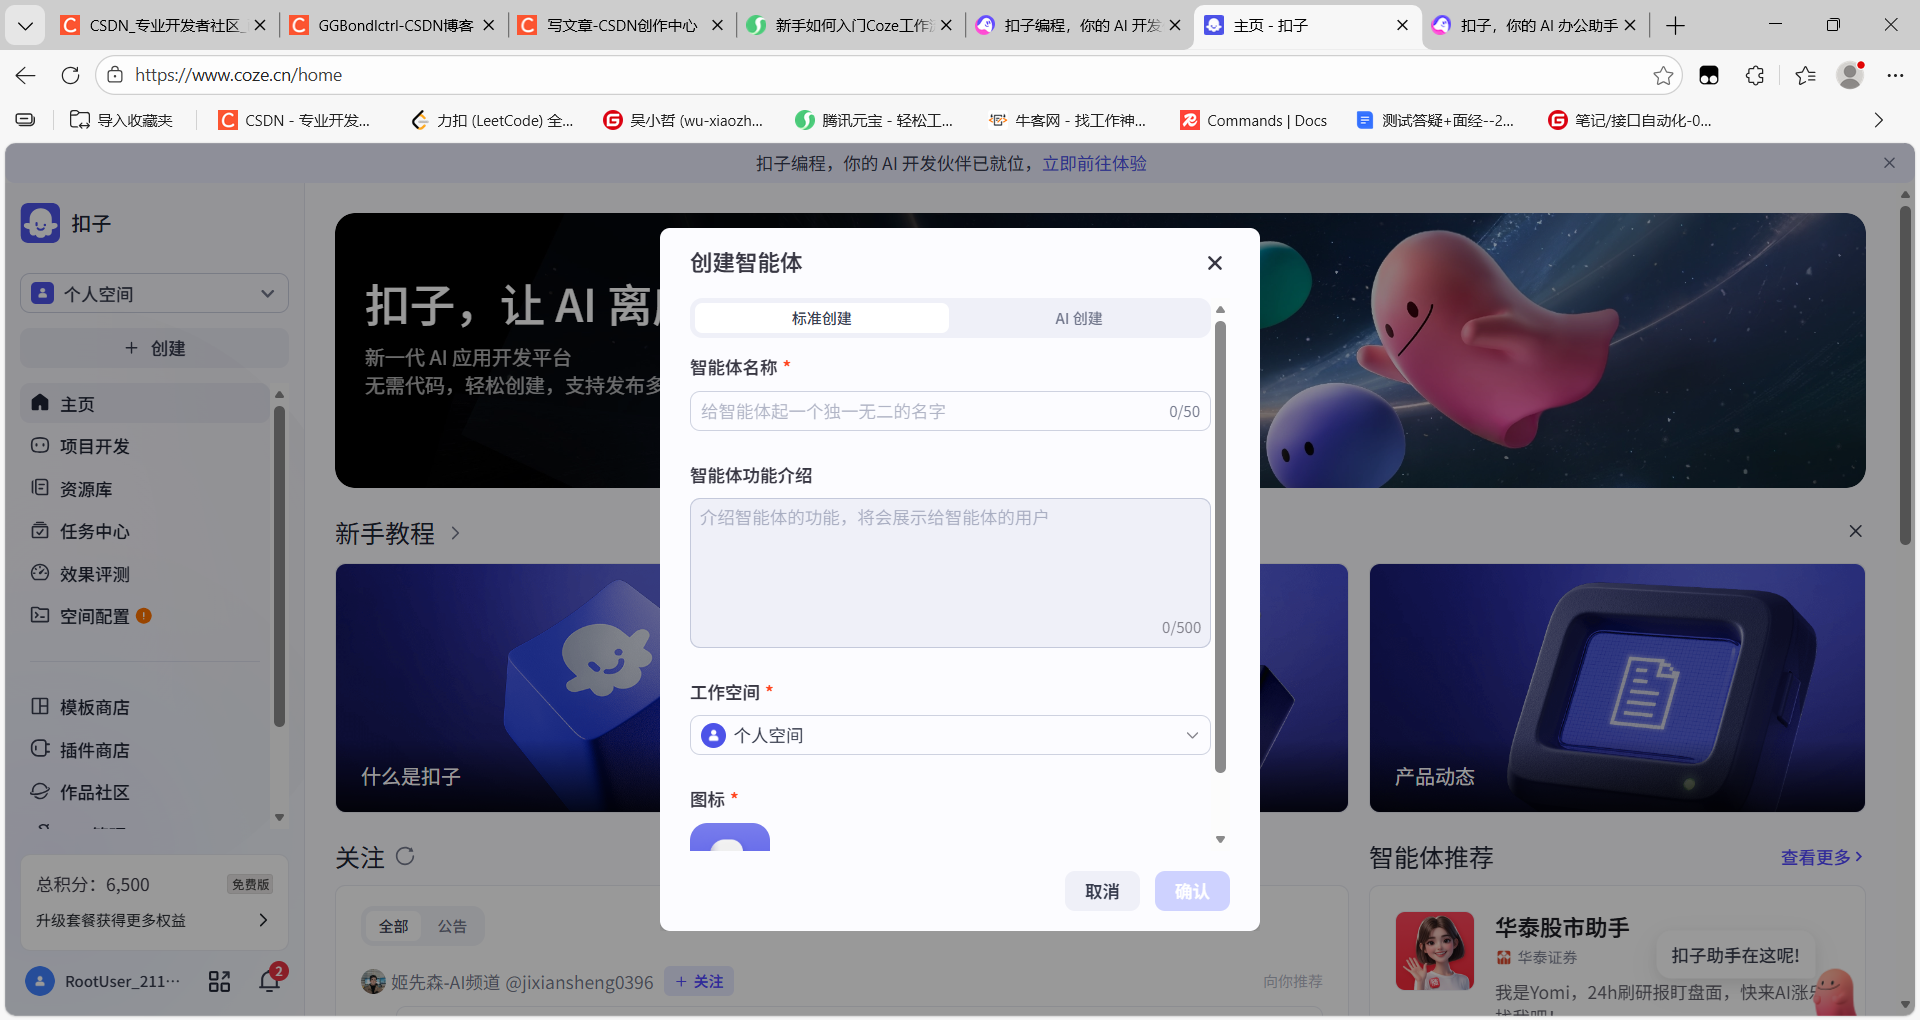
Task: Click the 免费版 badge
Action: point(250,884)
